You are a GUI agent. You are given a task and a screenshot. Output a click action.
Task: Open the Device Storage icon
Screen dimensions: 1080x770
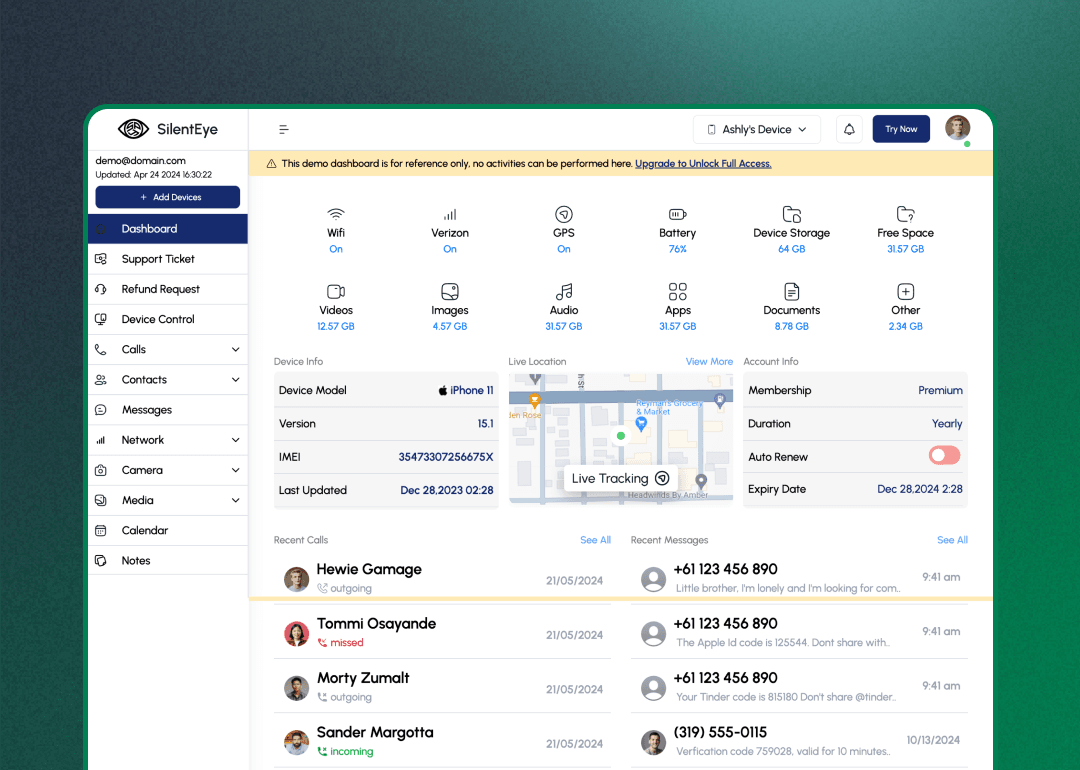791,214
